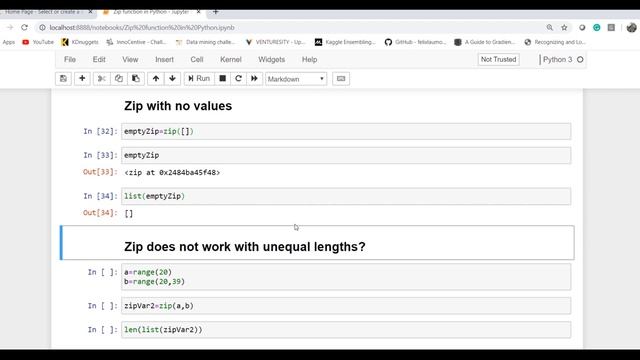Move selected cell up arrow
The width and height of the screenshot is (640, 360).
tap(156, 79)
